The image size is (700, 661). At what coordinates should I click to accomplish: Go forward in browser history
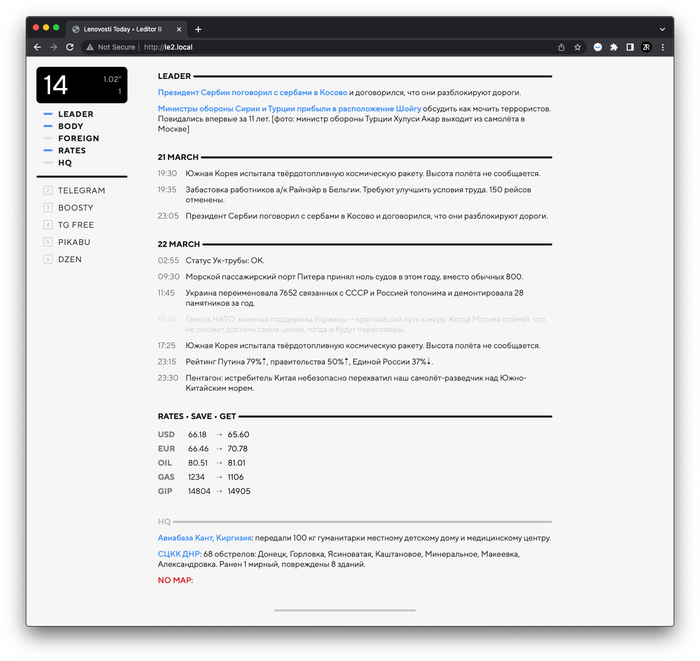click(x=54, y=47)
